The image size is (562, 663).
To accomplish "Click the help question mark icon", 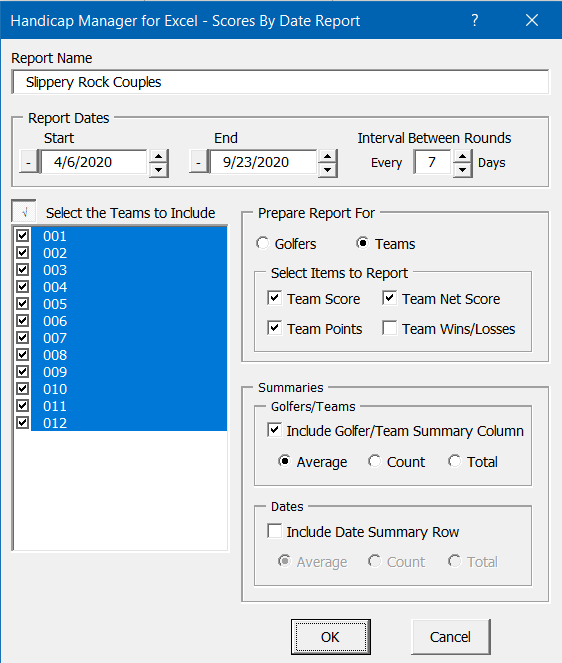I will [475, 20].
